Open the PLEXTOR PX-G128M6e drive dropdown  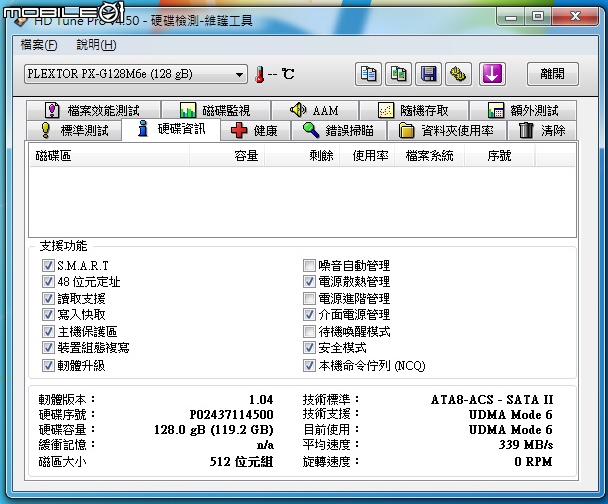pos(136,74)
